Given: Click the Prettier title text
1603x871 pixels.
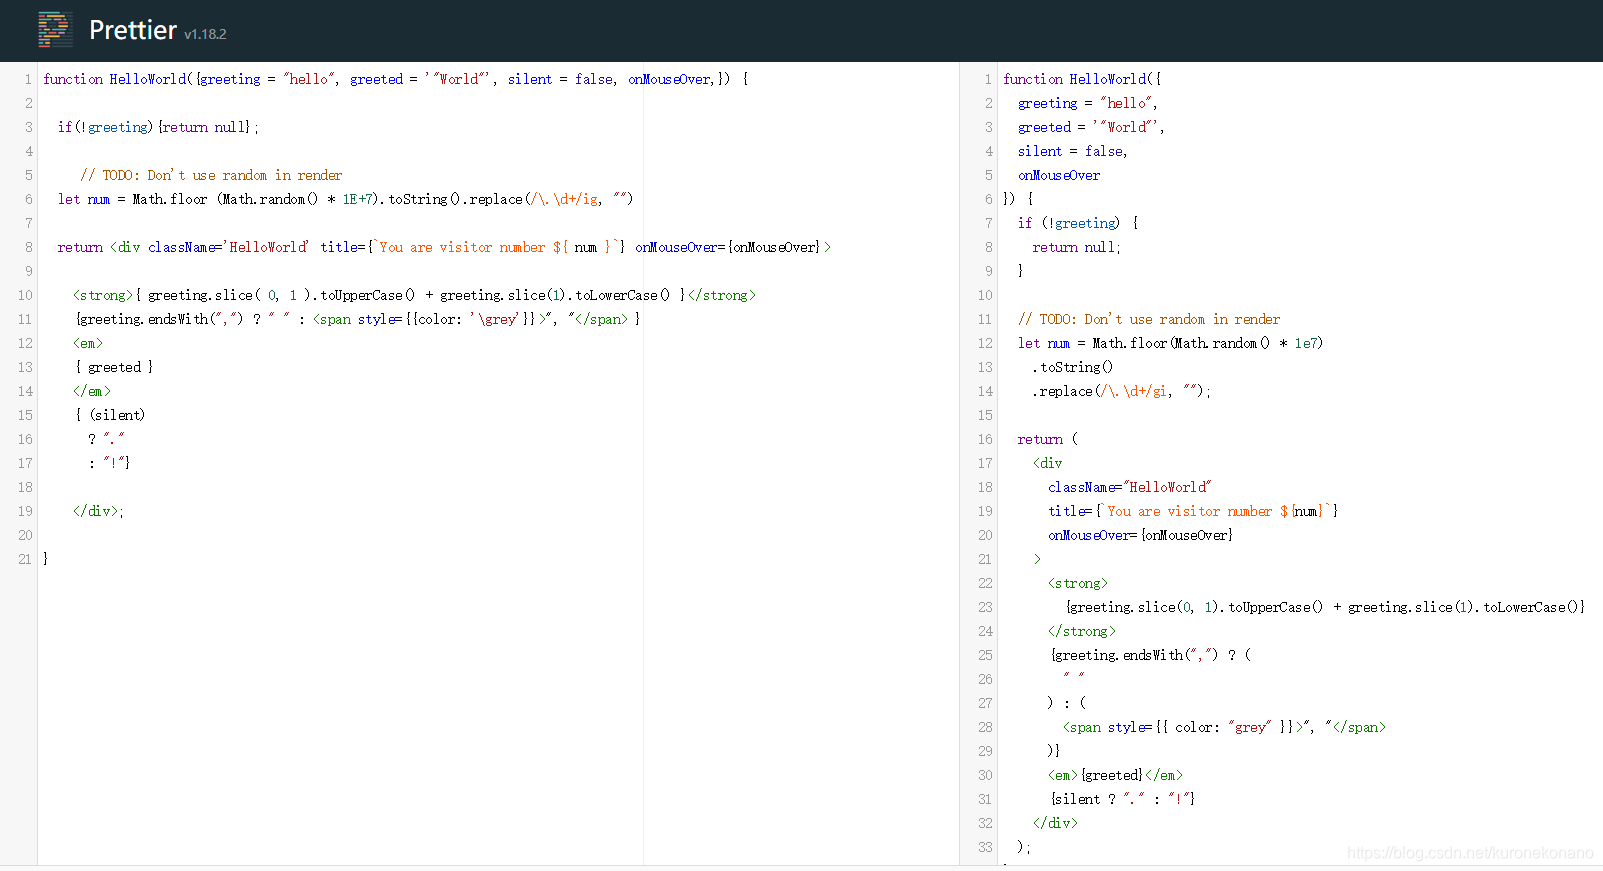Looking at the screenshot, I should coord(133,30).
